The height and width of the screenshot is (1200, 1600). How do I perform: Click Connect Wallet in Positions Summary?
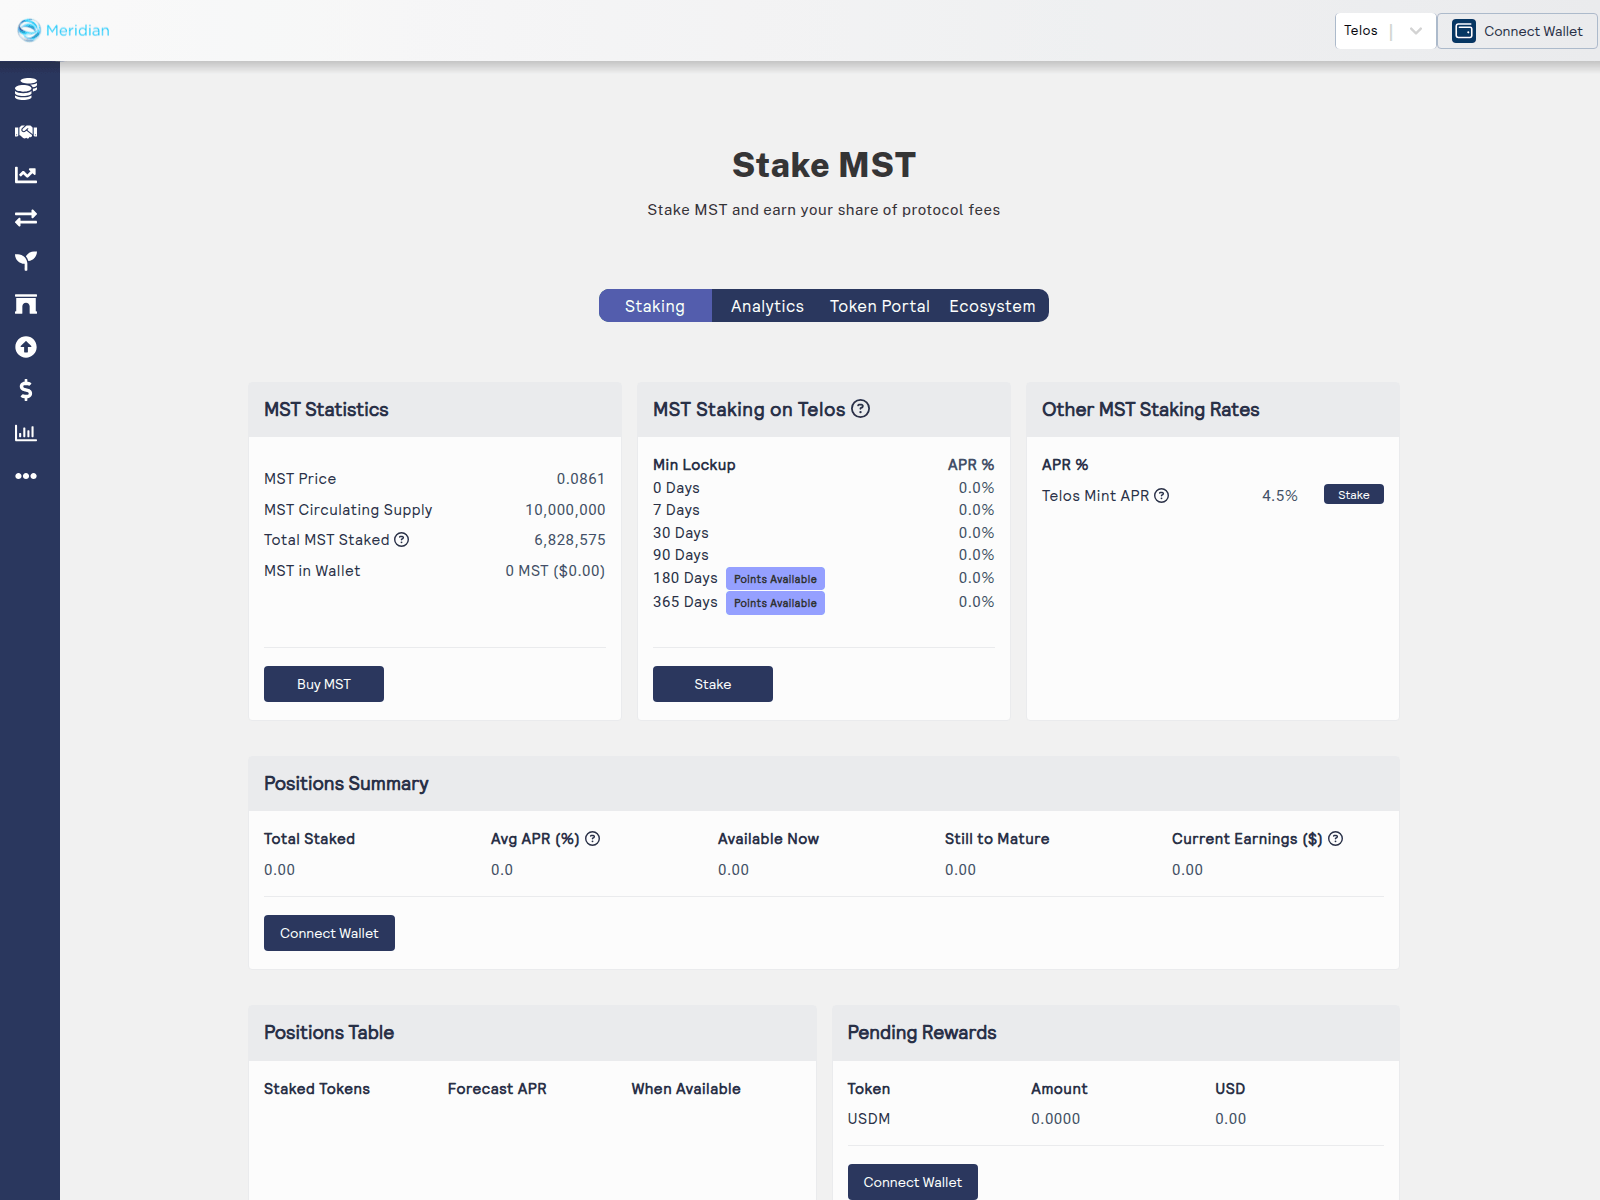329,933
